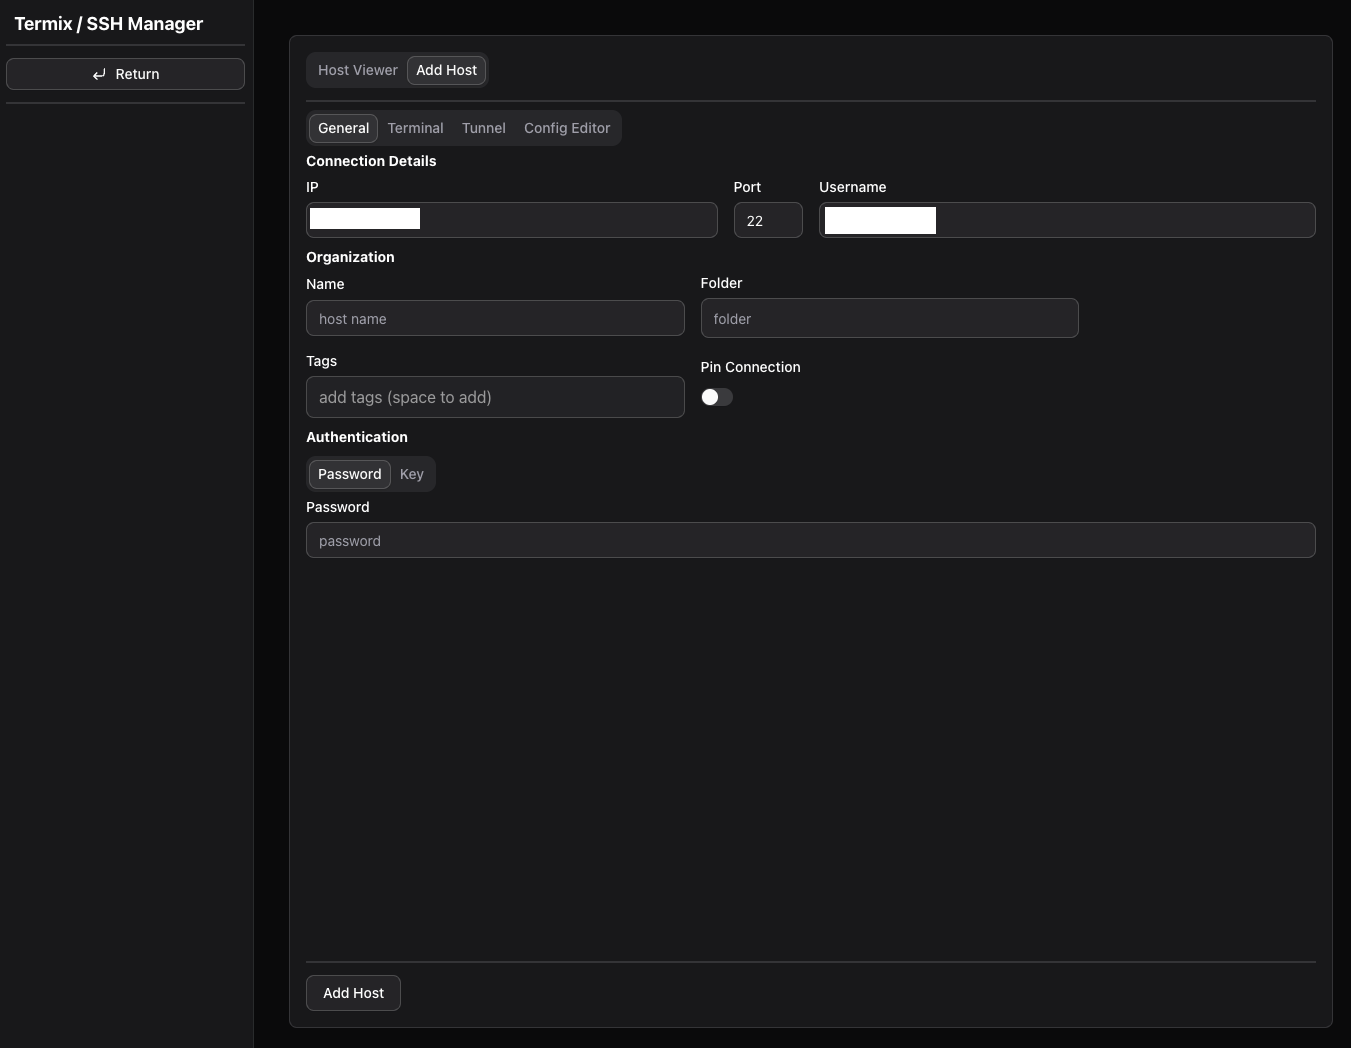Focus the Port field showing 22
Screen dimensions: 1351x1048
click(x=767, y=220)
